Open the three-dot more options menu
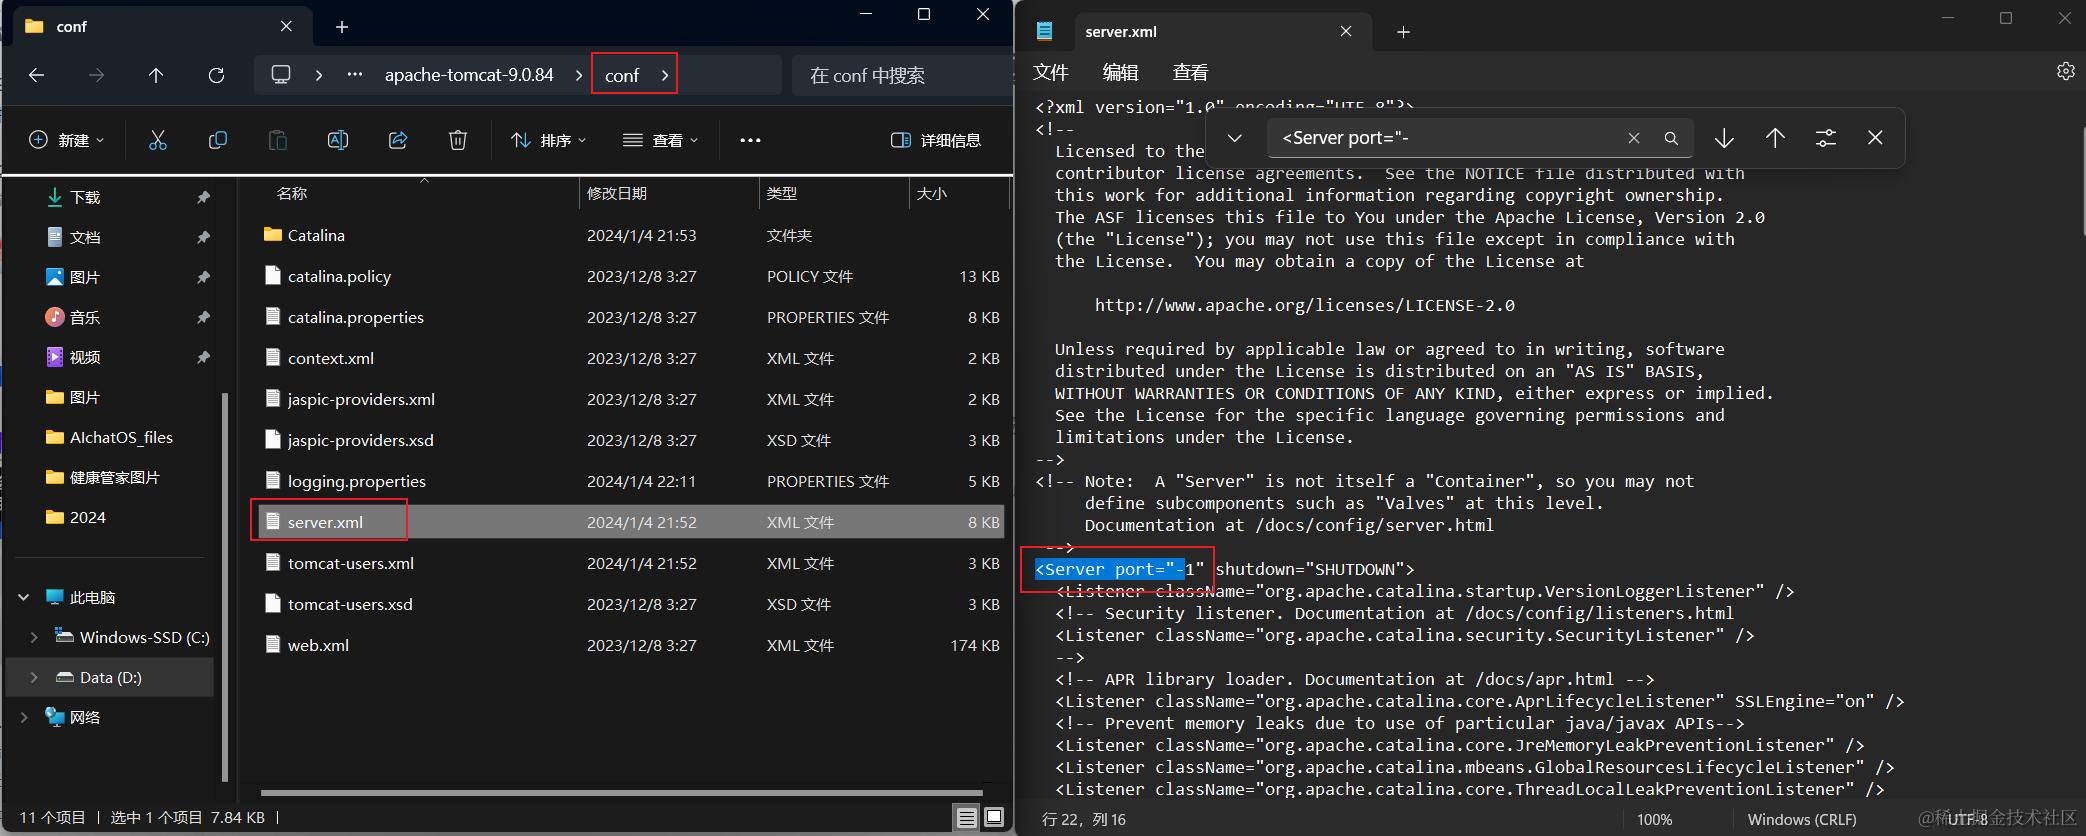 coord(750,140)
